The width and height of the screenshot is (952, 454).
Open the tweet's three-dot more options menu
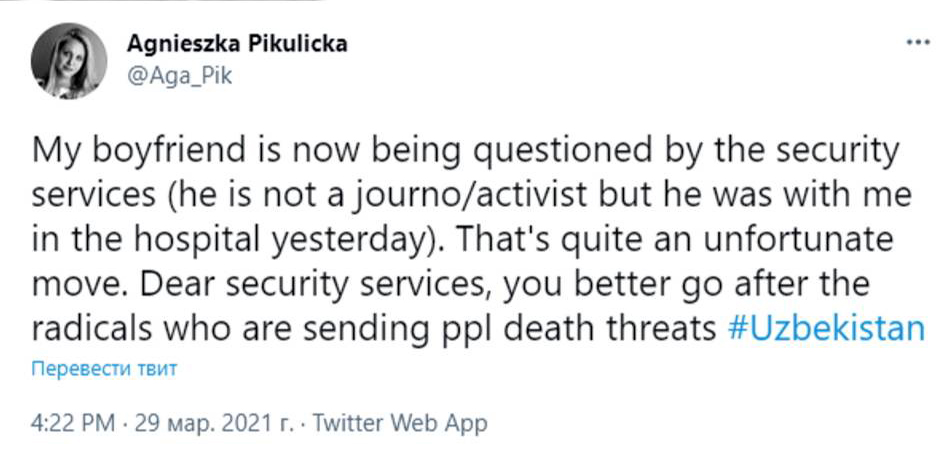point(916,45)
